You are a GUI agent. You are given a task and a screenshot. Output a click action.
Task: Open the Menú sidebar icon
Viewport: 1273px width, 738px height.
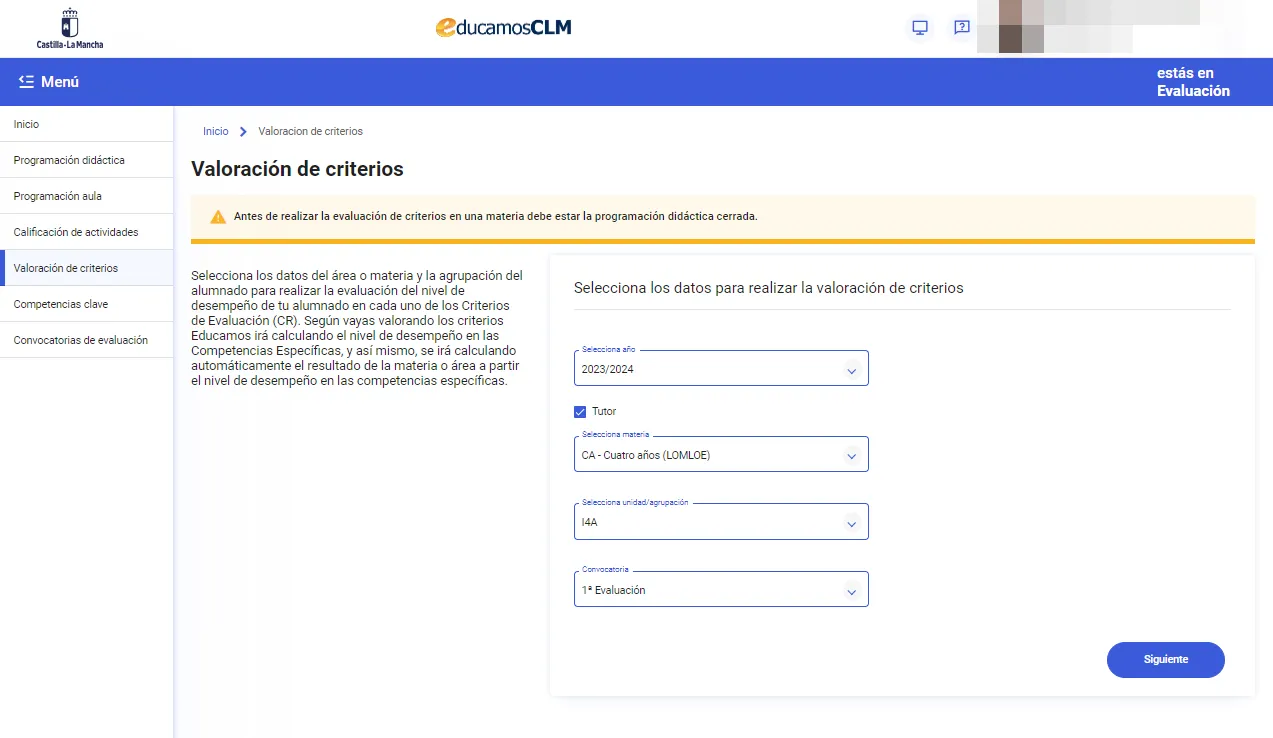click(x=28, y=81)
